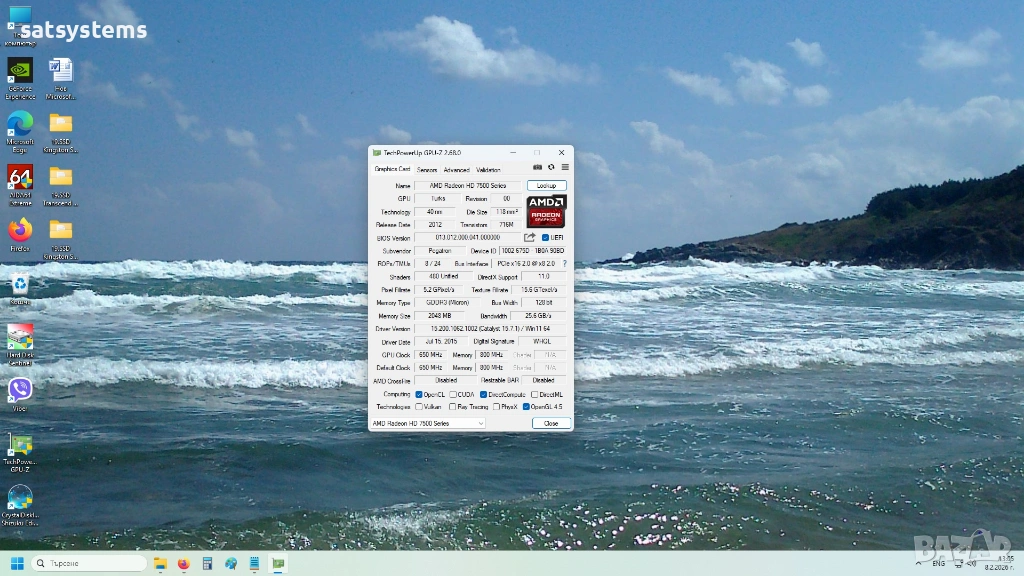Click the BIOS export share icon
Image resolution: width=1024 pixels, height=576 pixels.
531,237
